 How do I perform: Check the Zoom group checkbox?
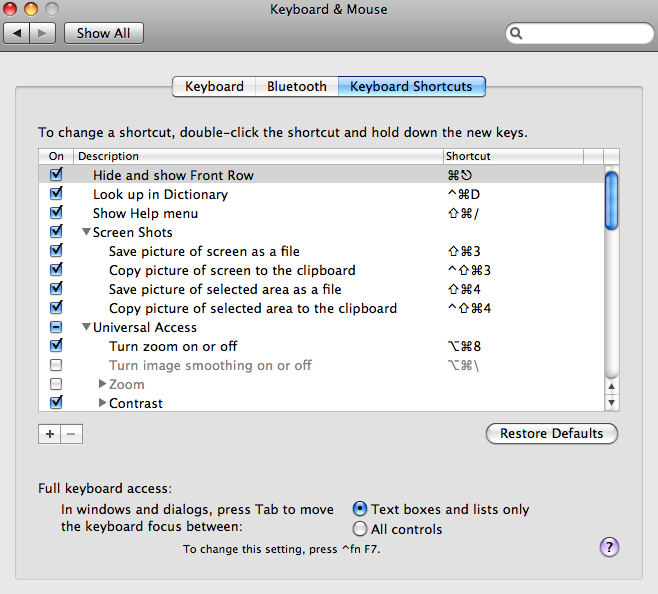click(56, 384)
